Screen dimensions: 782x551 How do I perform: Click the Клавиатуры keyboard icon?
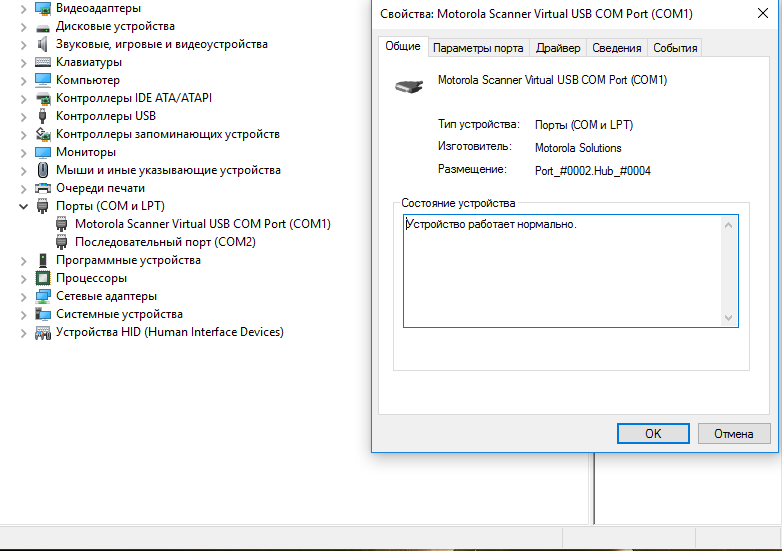pyautogui.click(x=43, y=62)
